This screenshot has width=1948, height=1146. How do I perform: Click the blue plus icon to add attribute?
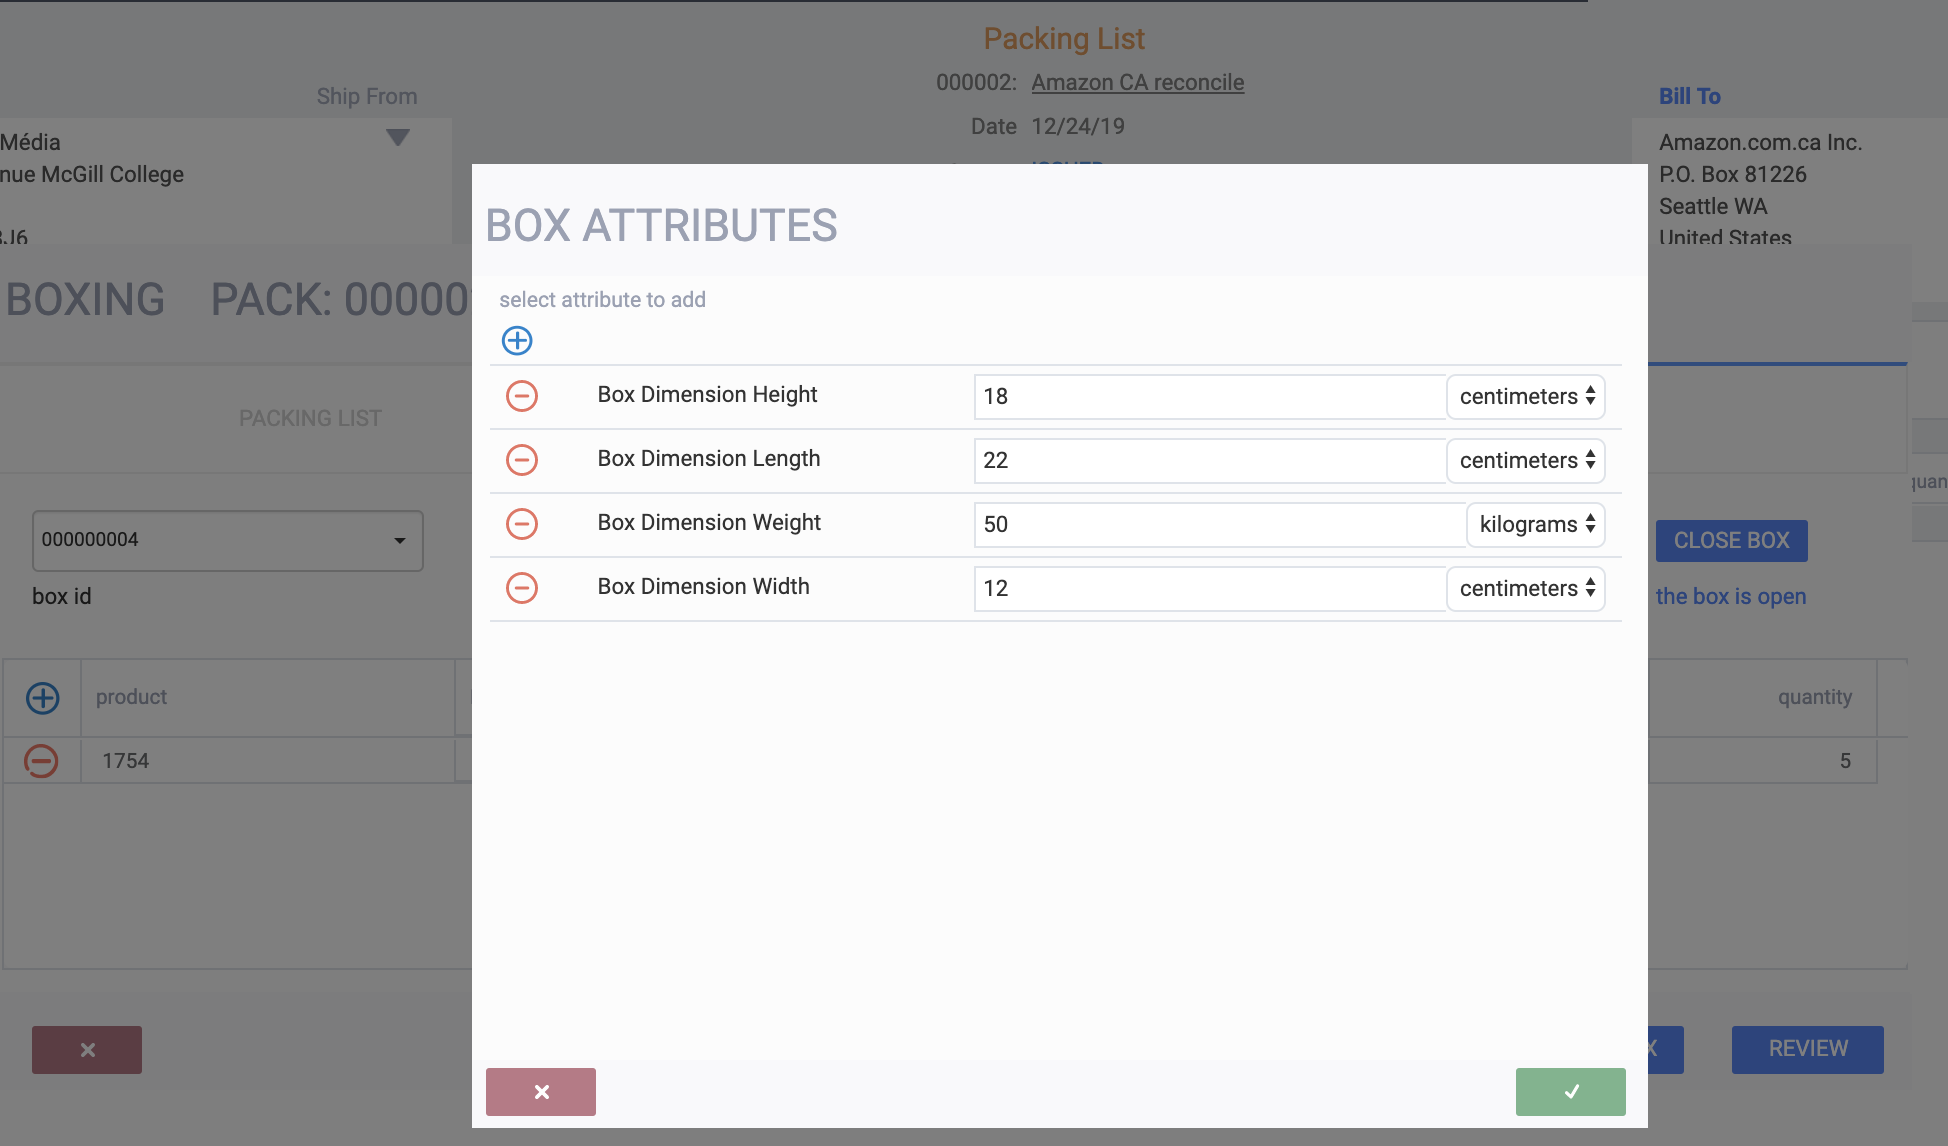(517, 341)
